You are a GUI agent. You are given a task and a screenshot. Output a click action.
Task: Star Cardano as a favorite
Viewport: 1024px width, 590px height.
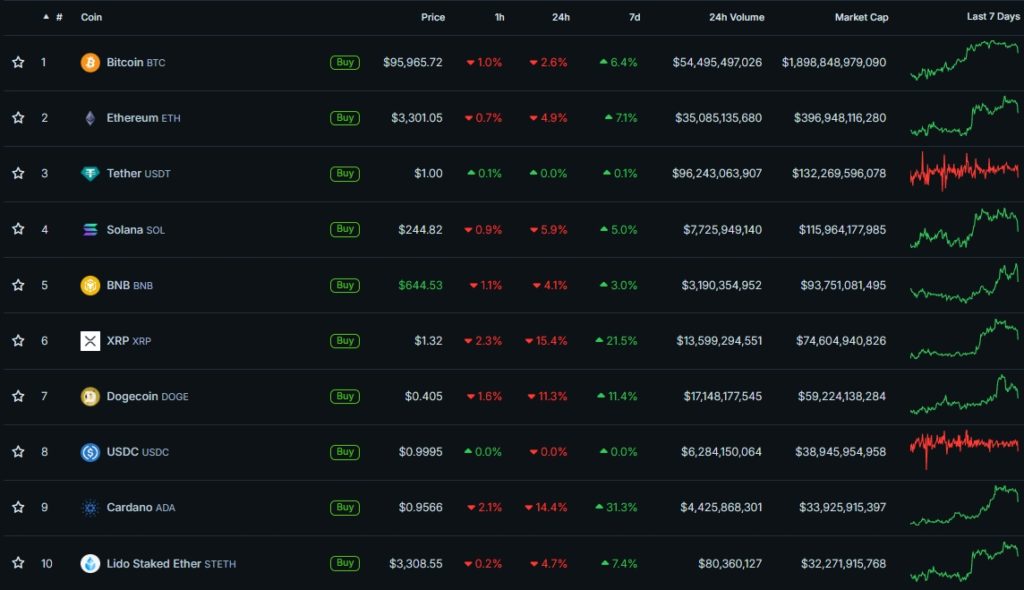coord(18,507)
